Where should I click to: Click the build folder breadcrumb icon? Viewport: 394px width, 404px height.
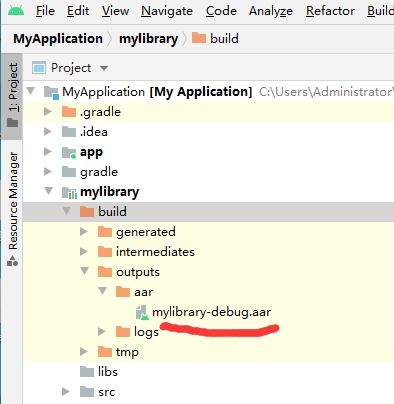[x=199, y=38]
